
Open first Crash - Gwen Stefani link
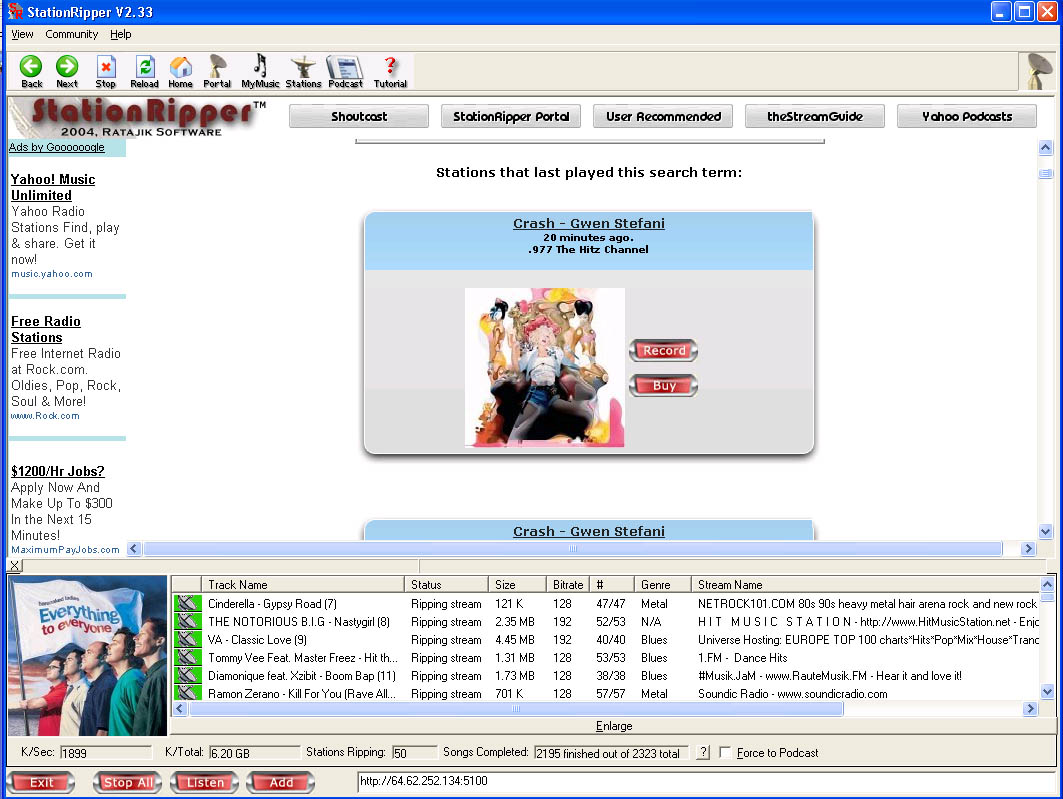click(x=588, y=223)
